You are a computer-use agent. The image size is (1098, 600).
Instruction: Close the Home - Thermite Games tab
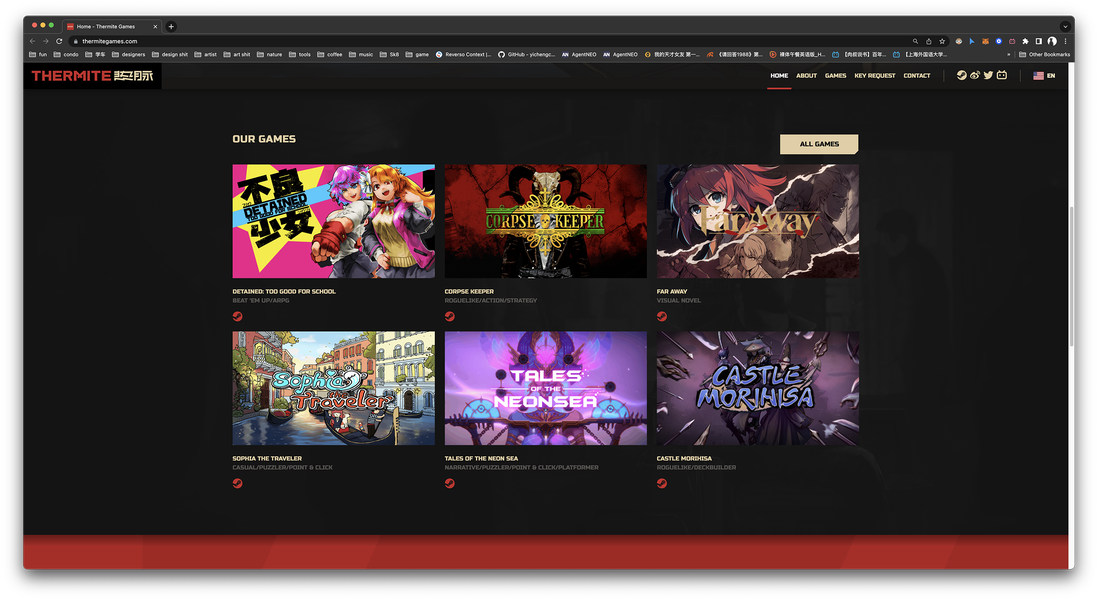click(x=155, y=27)
